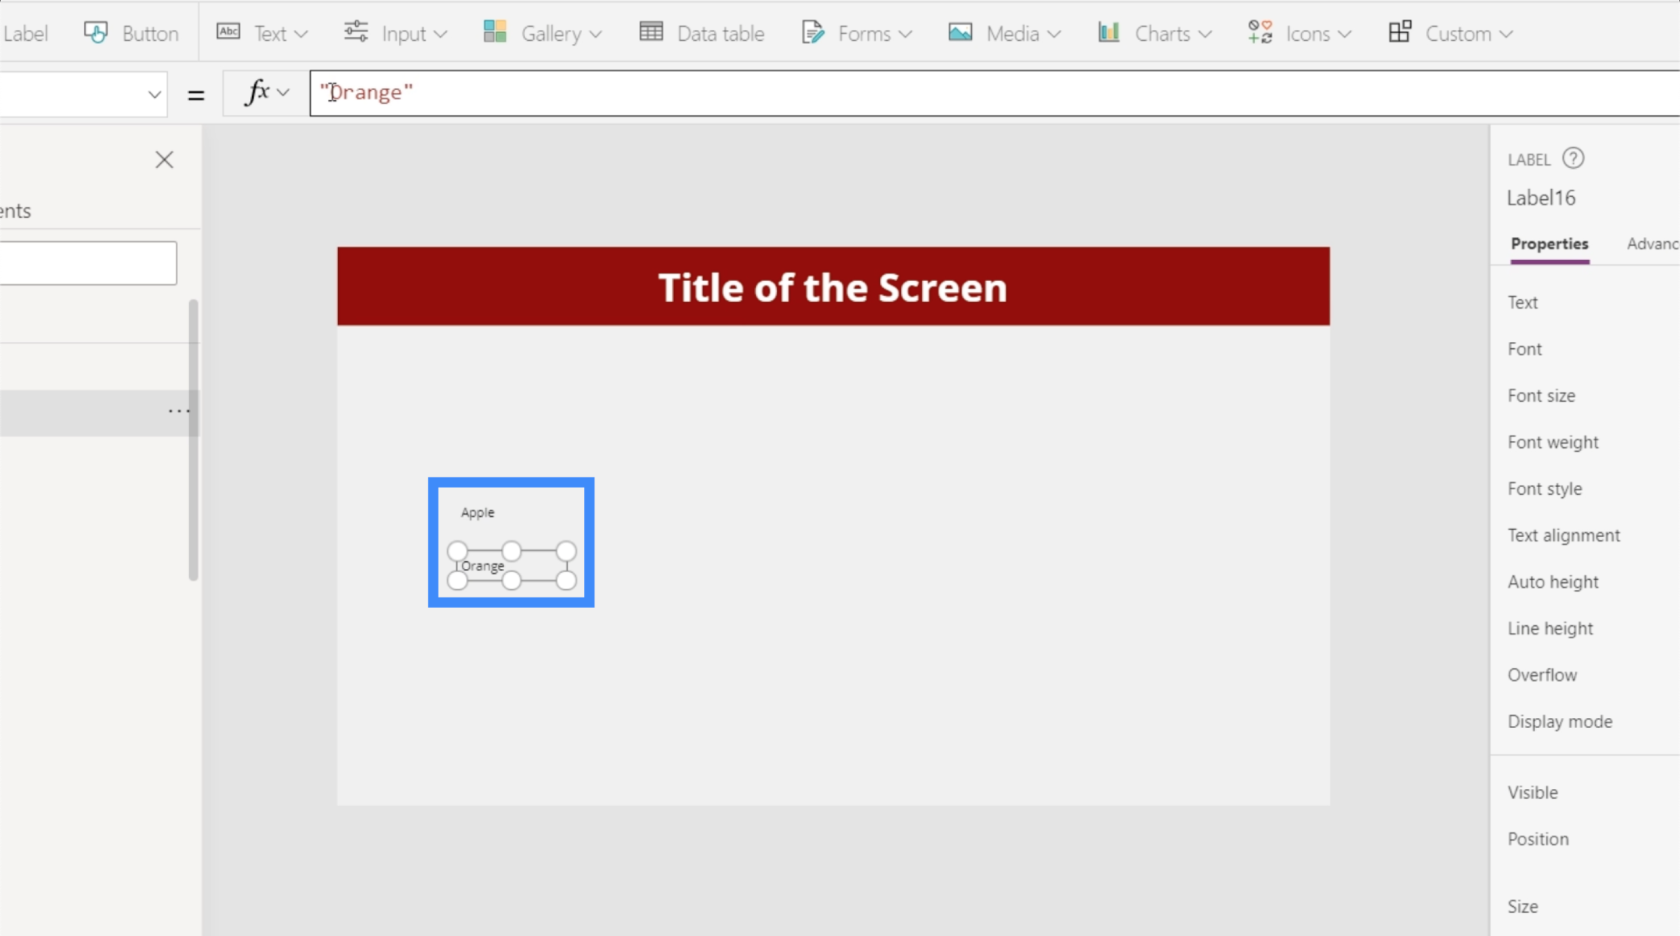Click the Custom components icon

1400,32
